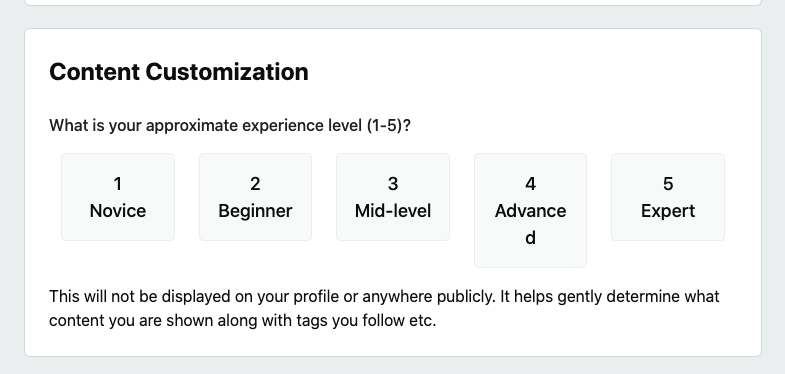Click the Expert label text
The width and height of the screenshot is (785, 374).
668,211
